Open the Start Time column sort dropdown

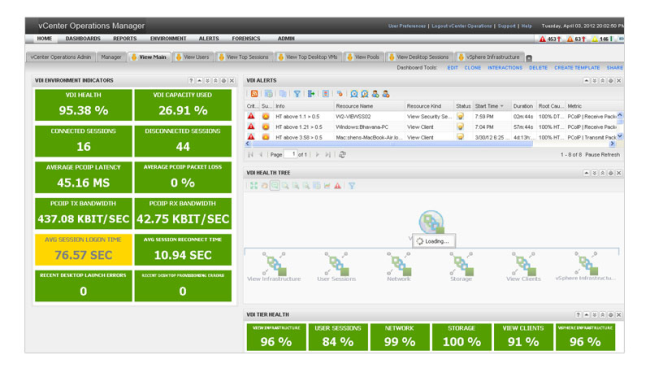click(502, 106)
